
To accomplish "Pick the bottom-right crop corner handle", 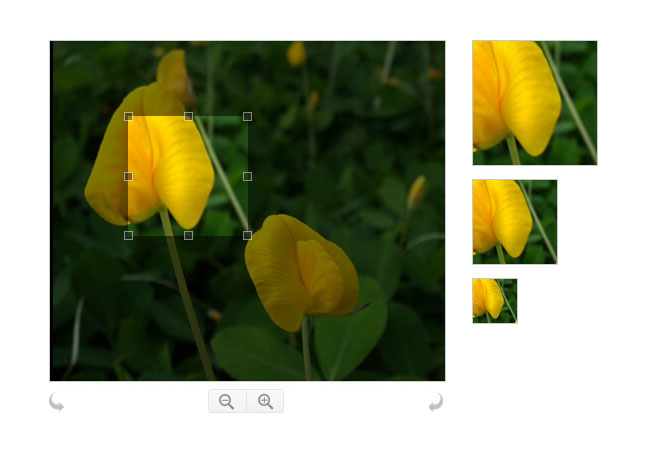I will (x=247, y=235).
